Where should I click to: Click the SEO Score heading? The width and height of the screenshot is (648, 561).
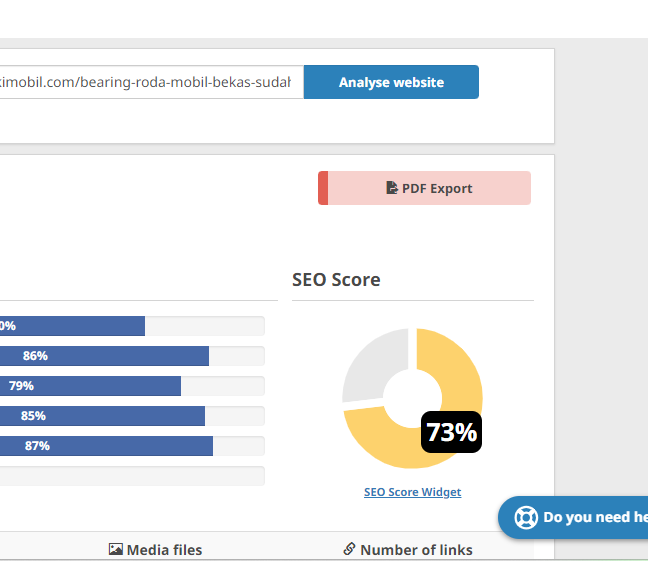(x=336, y=280)
